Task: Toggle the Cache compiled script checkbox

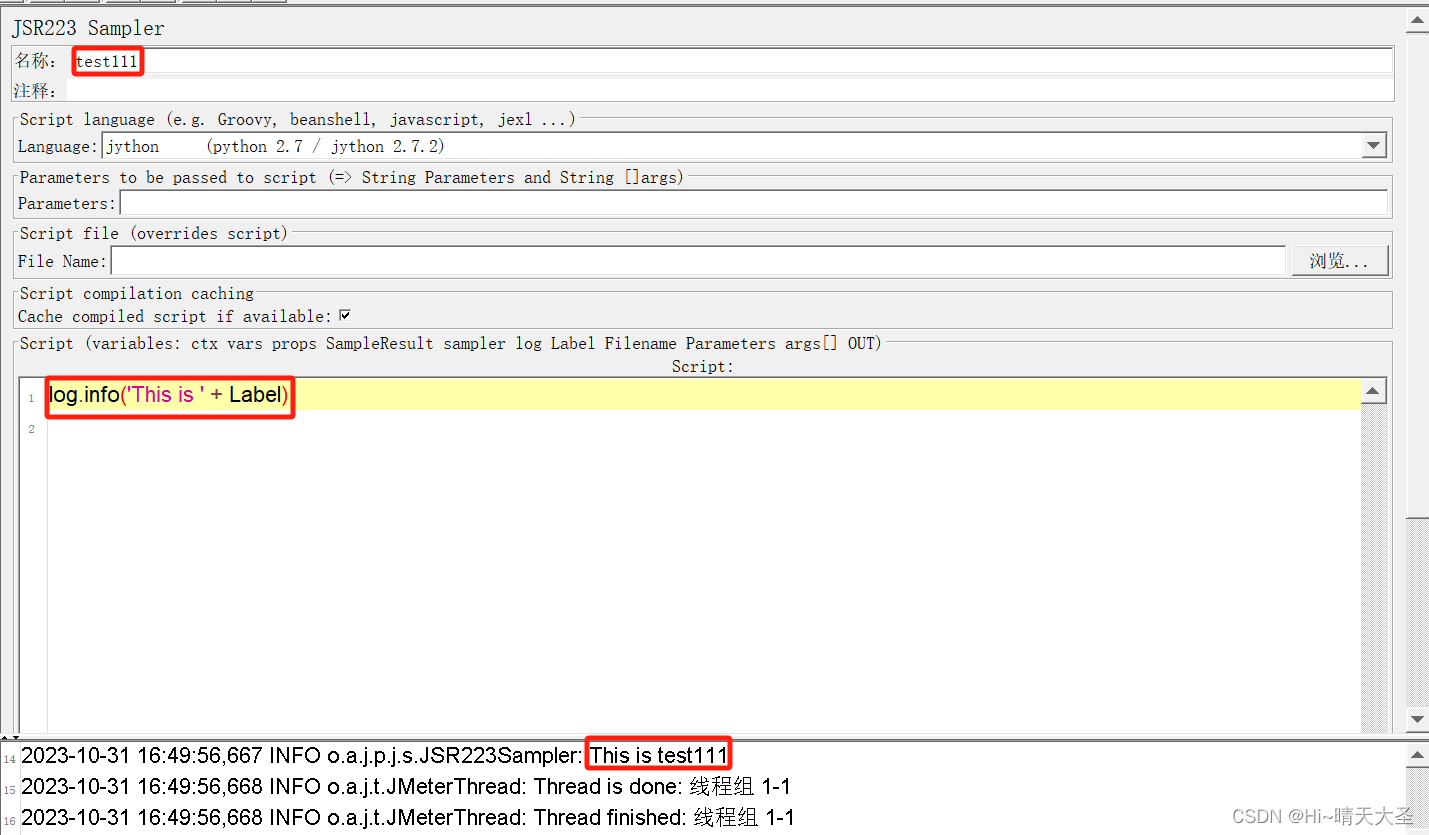Action: [x=345, y=316]
